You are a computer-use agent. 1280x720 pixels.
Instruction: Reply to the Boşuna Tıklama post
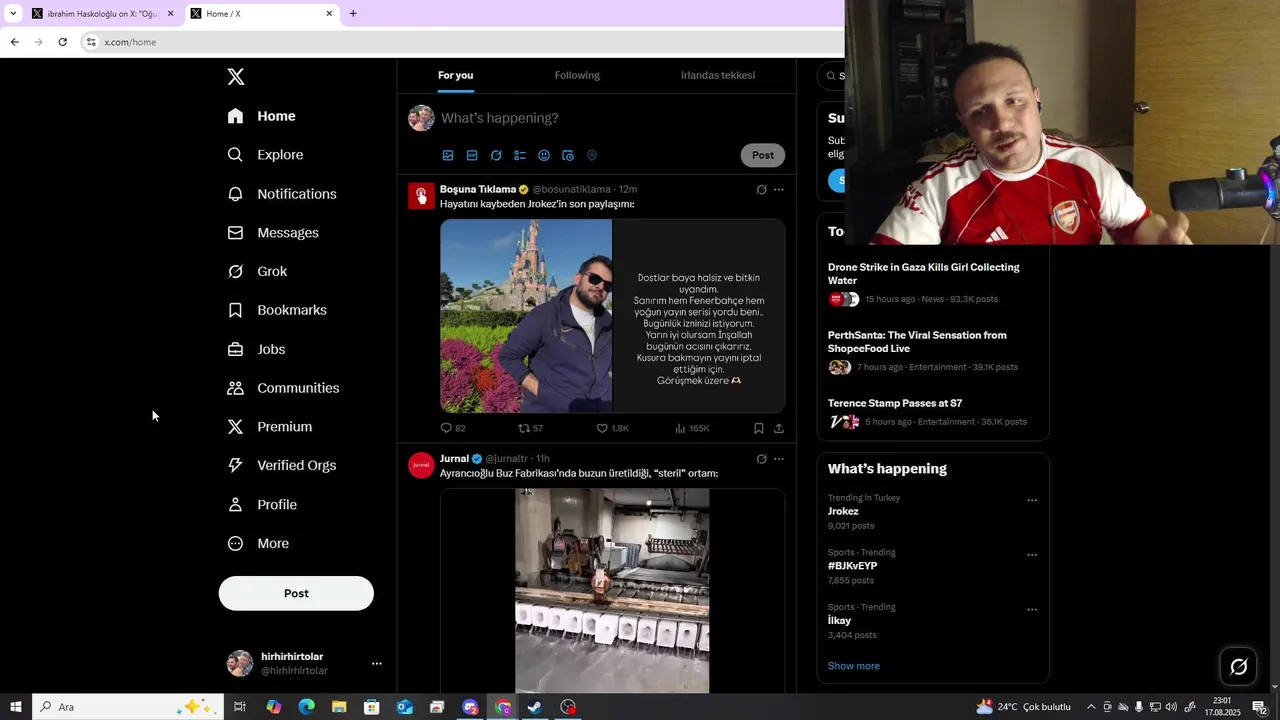453,428
